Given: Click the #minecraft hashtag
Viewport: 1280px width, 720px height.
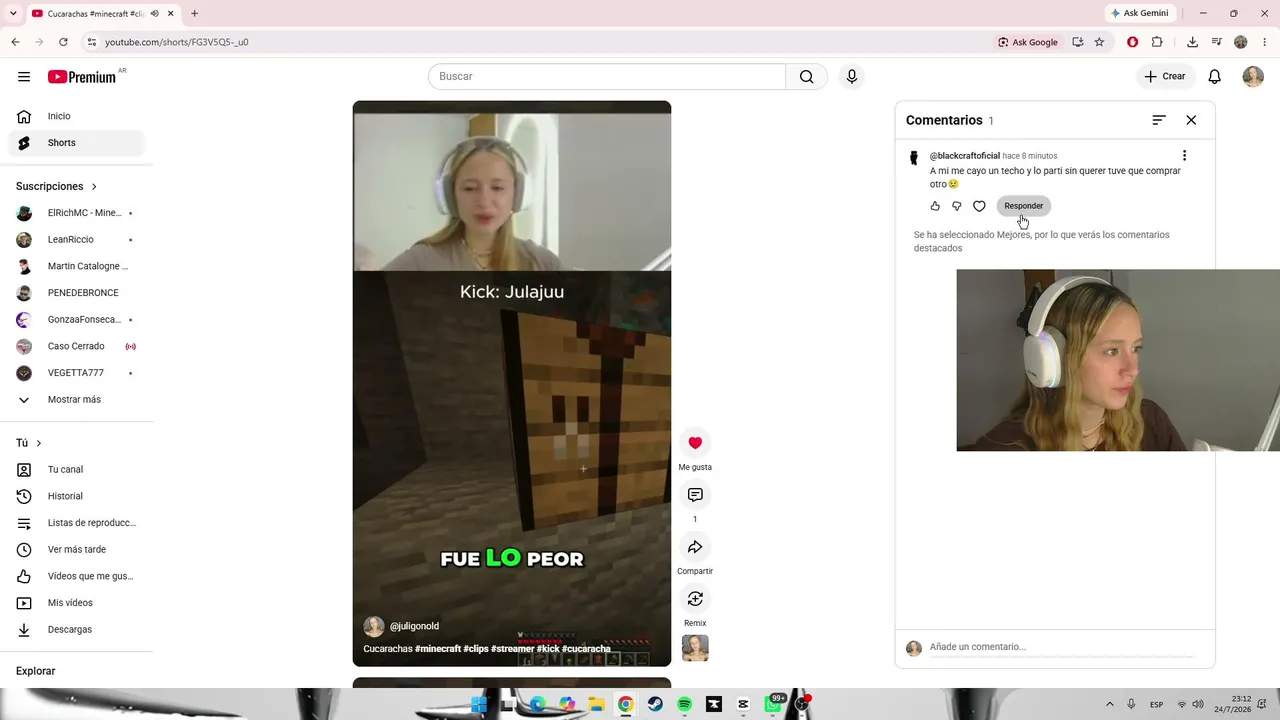Looking at the screenshot, I should [438, 649].
